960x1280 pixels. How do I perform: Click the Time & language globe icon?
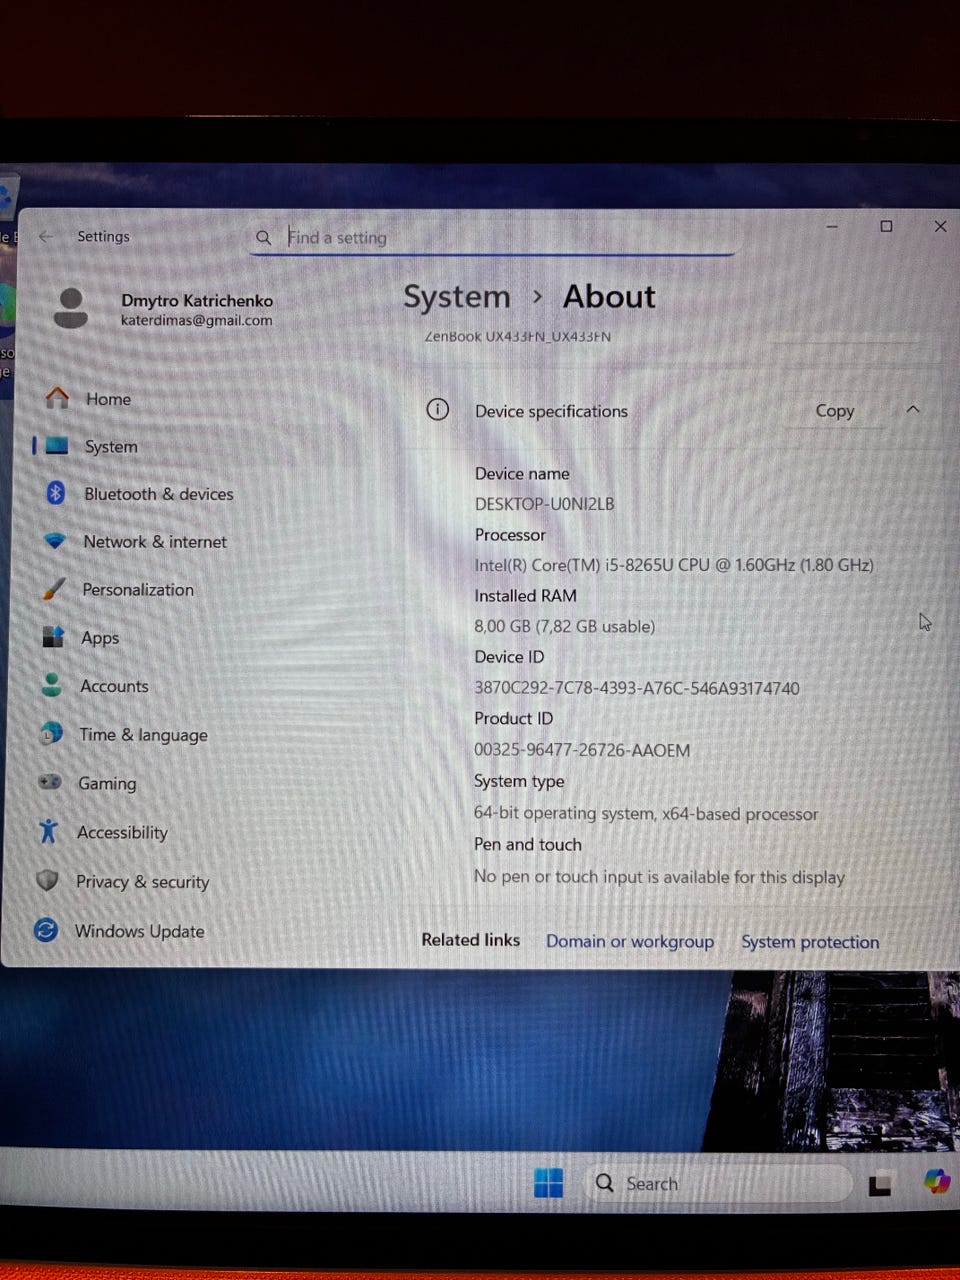[51, 734]
